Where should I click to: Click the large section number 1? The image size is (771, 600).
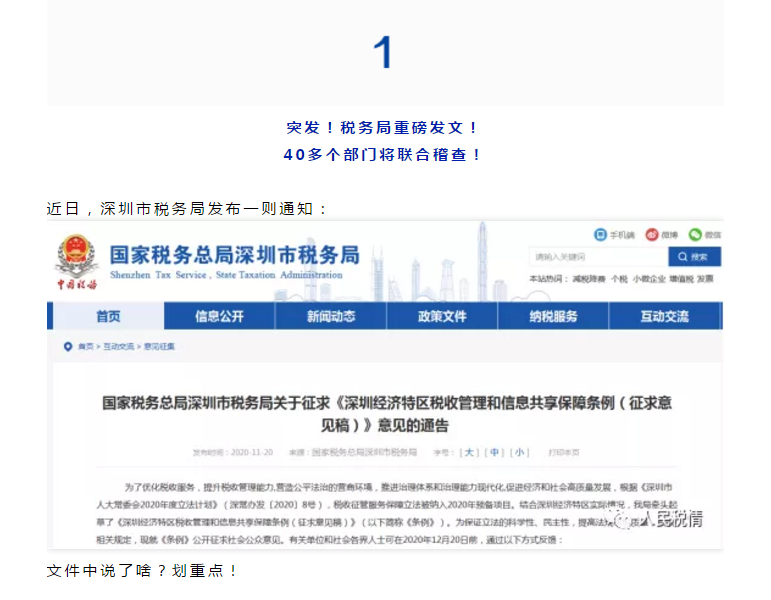tap(383, 52)
